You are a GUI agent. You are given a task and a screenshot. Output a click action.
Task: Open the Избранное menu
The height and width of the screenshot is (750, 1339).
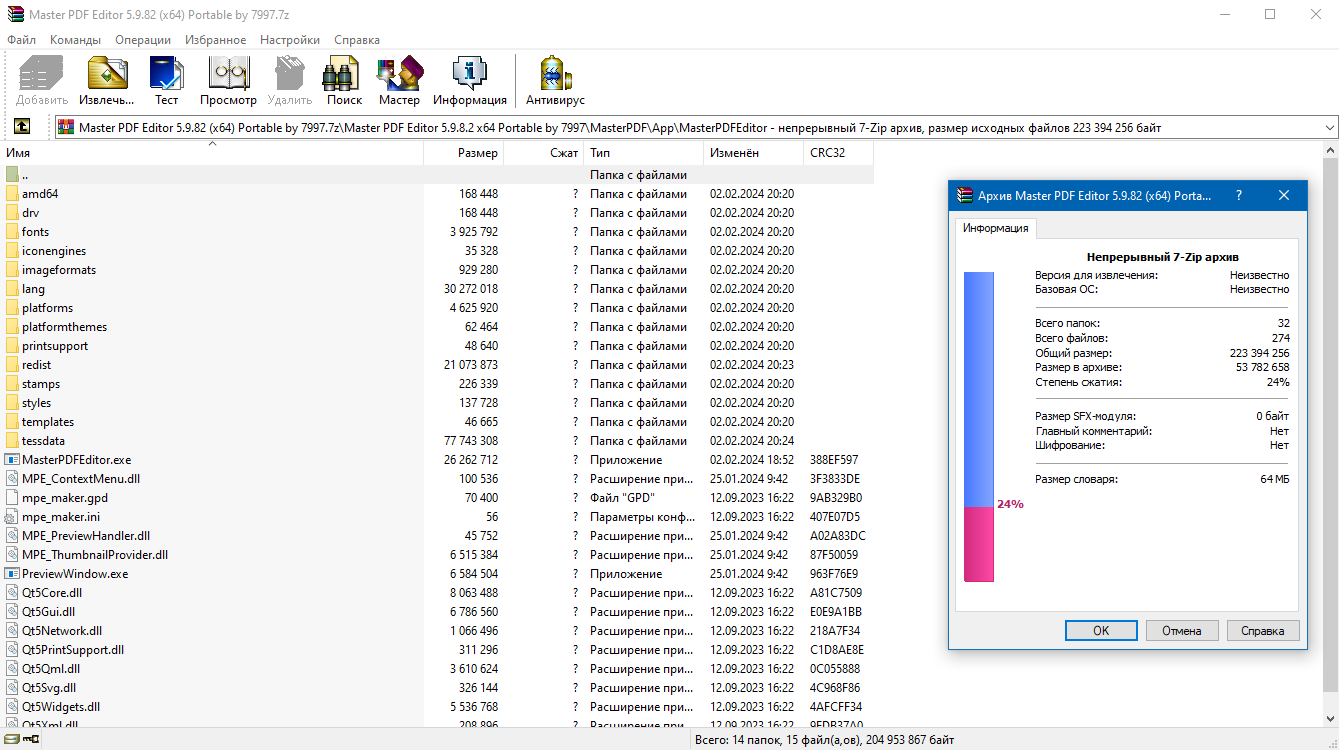coord(215,40)
